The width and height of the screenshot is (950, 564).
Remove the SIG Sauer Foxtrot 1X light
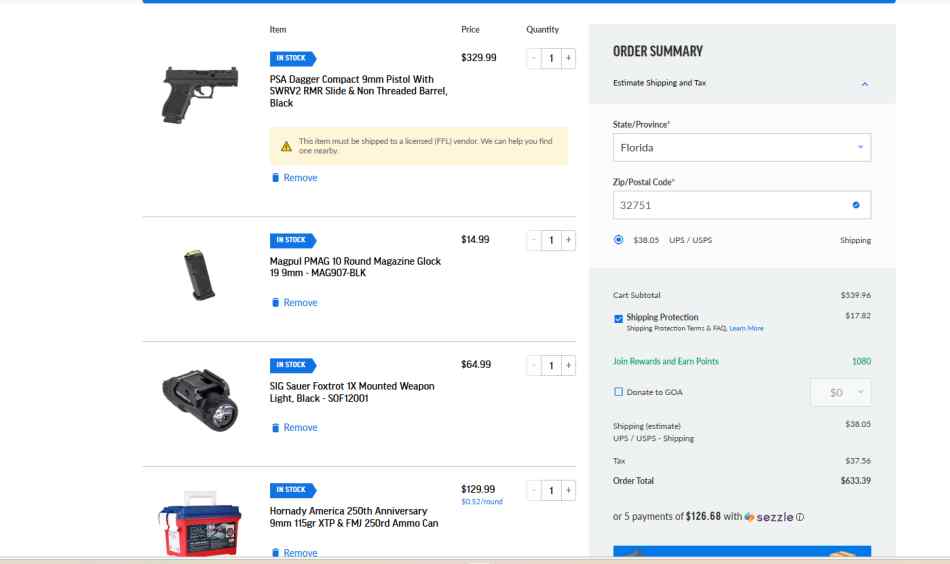click(294, 427)
